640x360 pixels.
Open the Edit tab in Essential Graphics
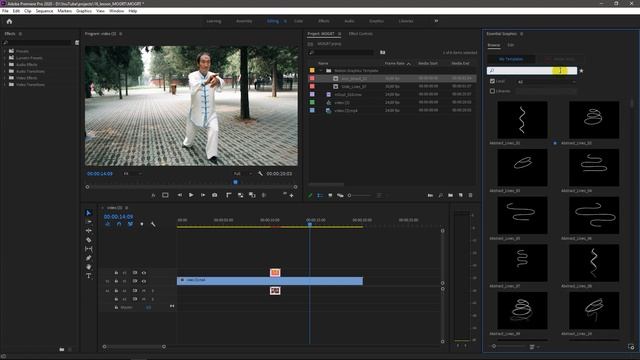[511, 45]
